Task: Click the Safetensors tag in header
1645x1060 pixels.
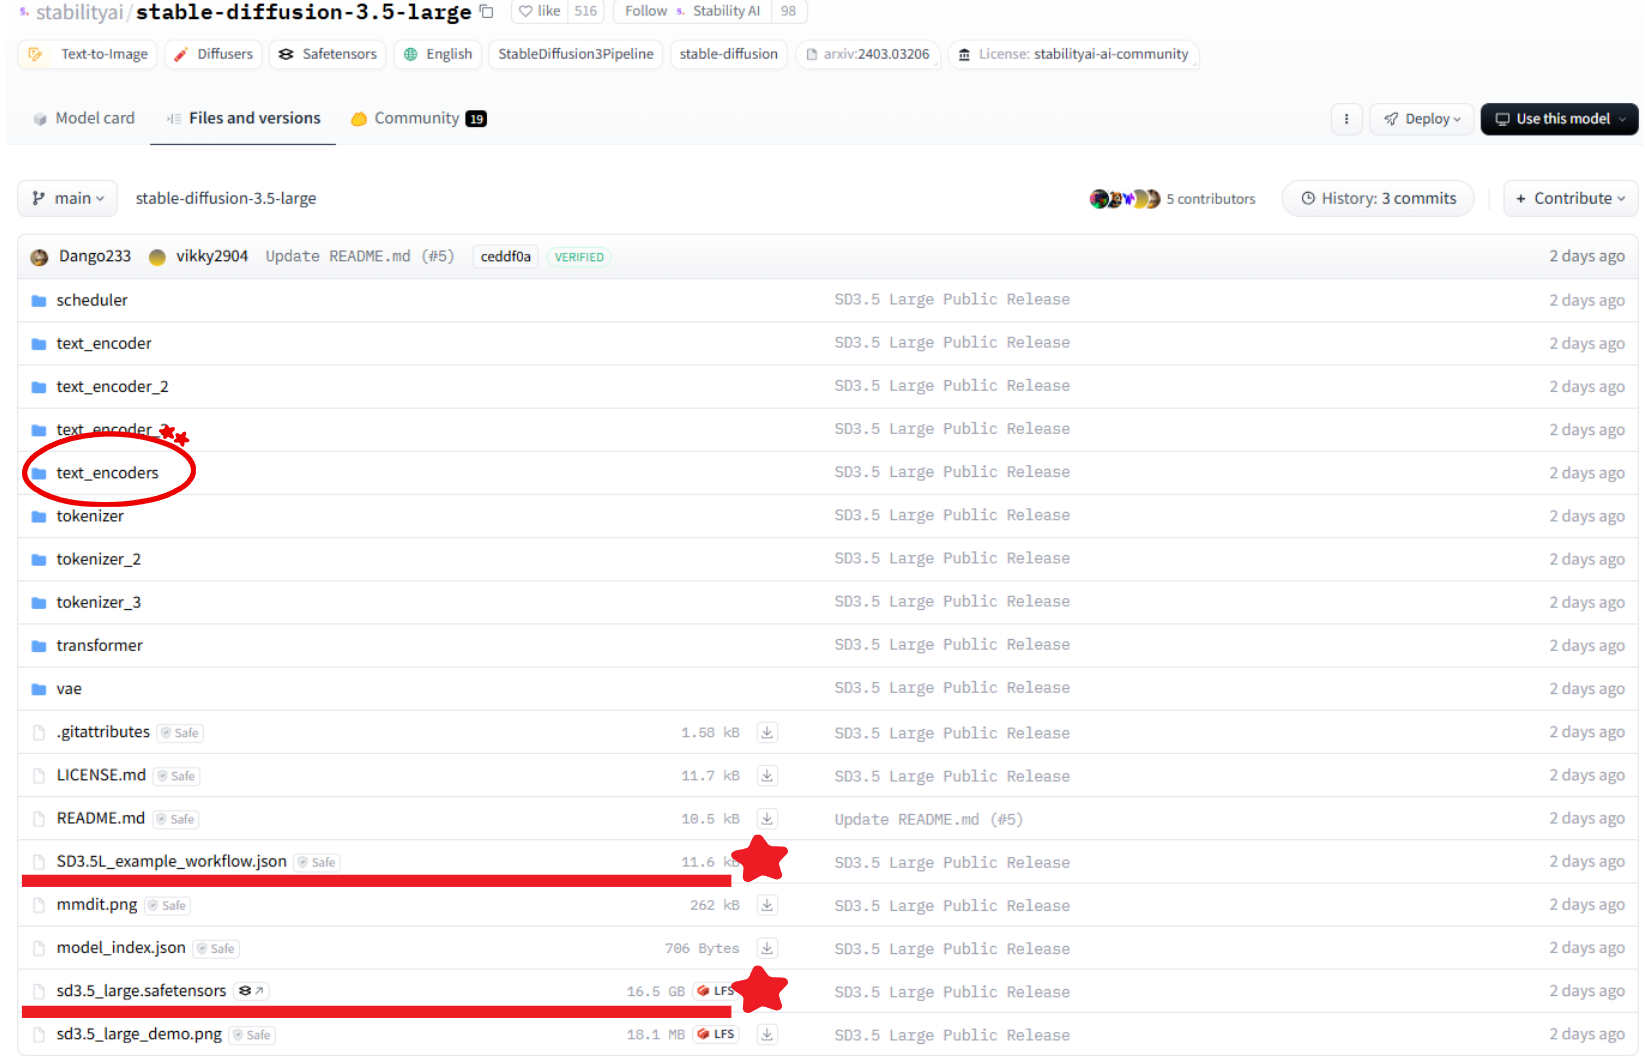Action: pyautogui.click(x=328, y=54)
